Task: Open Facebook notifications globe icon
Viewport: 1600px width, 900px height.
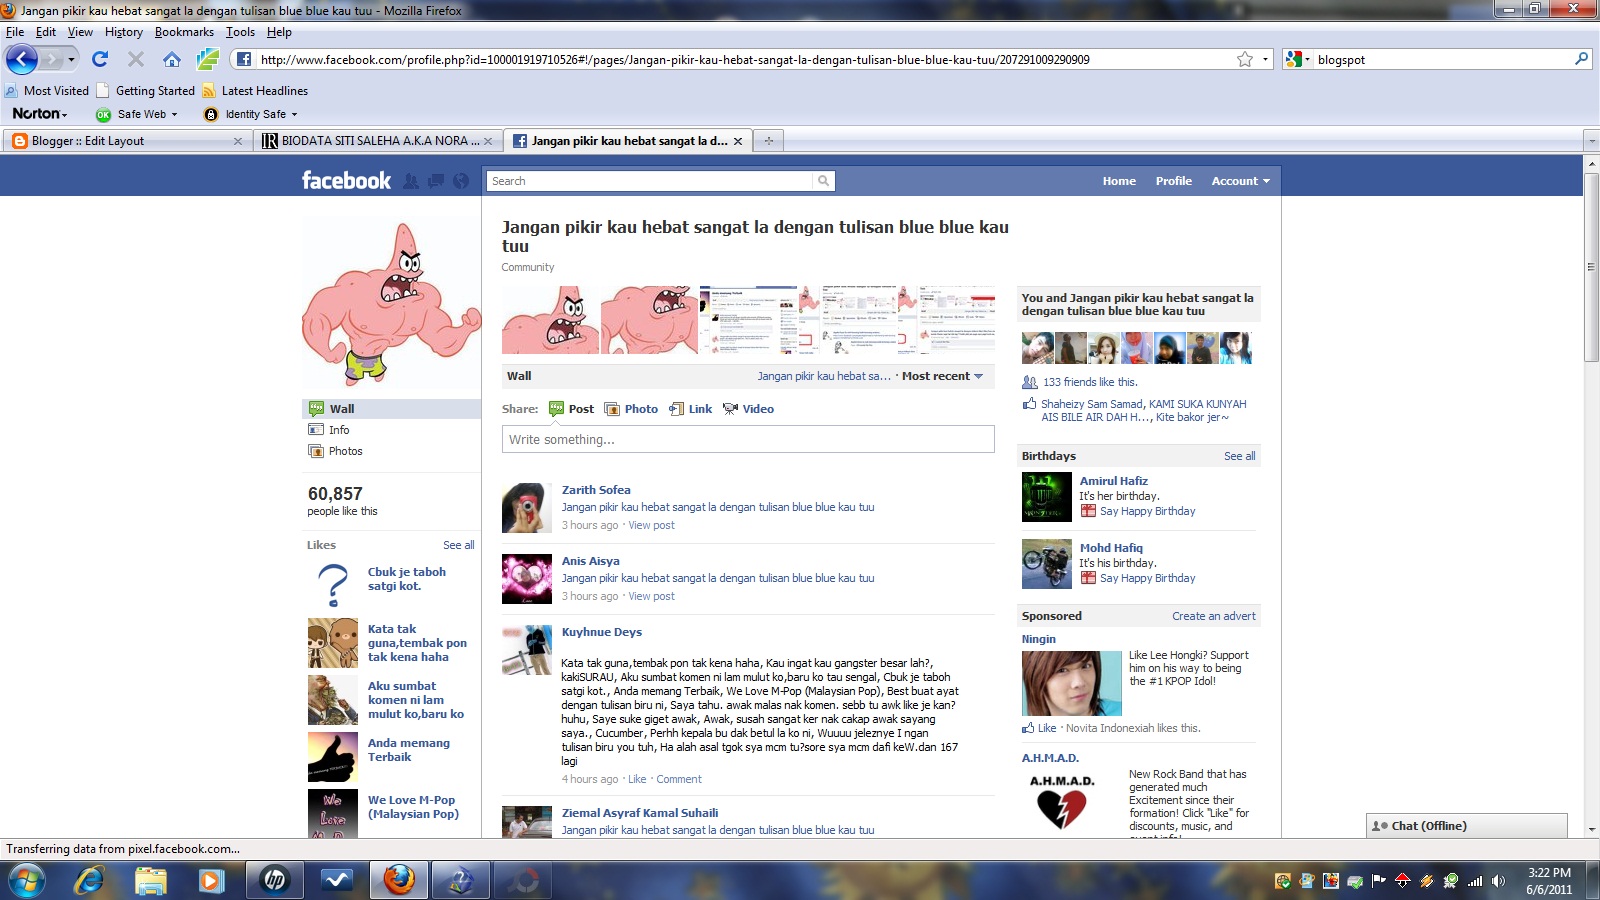Action: click(461, 181)
